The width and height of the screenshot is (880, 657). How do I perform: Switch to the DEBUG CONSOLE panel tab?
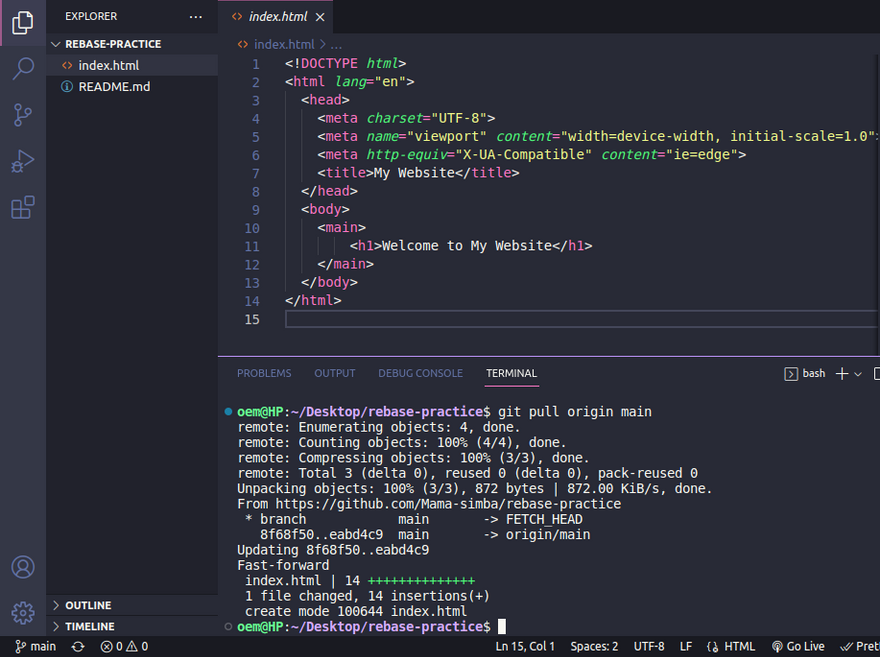tap(420, 373)
